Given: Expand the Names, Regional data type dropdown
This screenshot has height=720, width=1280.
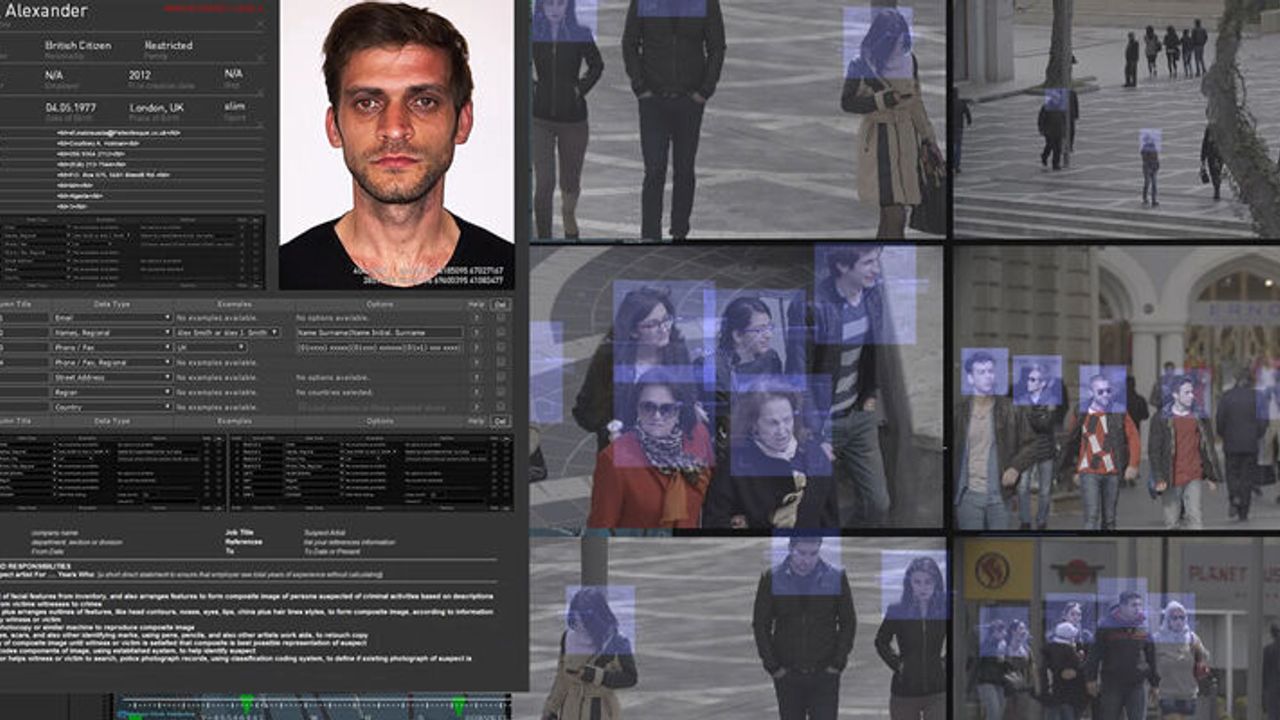Looking at the screenshot, I should pyautogui.click(x=112, y=333).
